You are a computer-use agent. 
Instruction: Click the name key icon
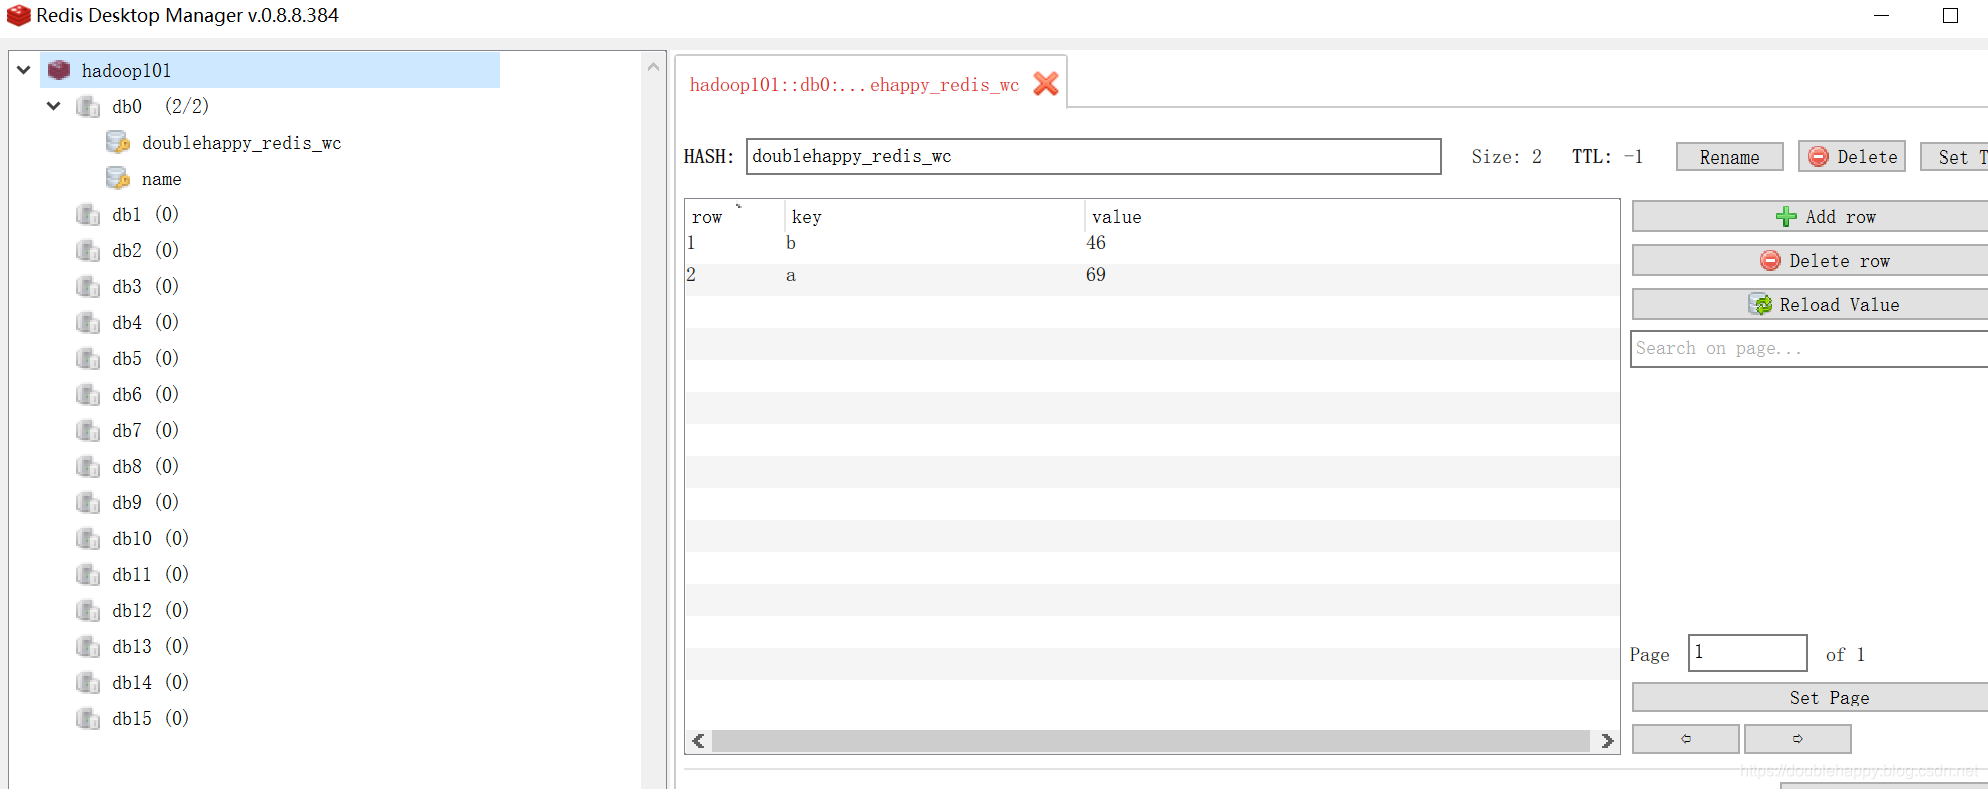click(x=118, y=178)
